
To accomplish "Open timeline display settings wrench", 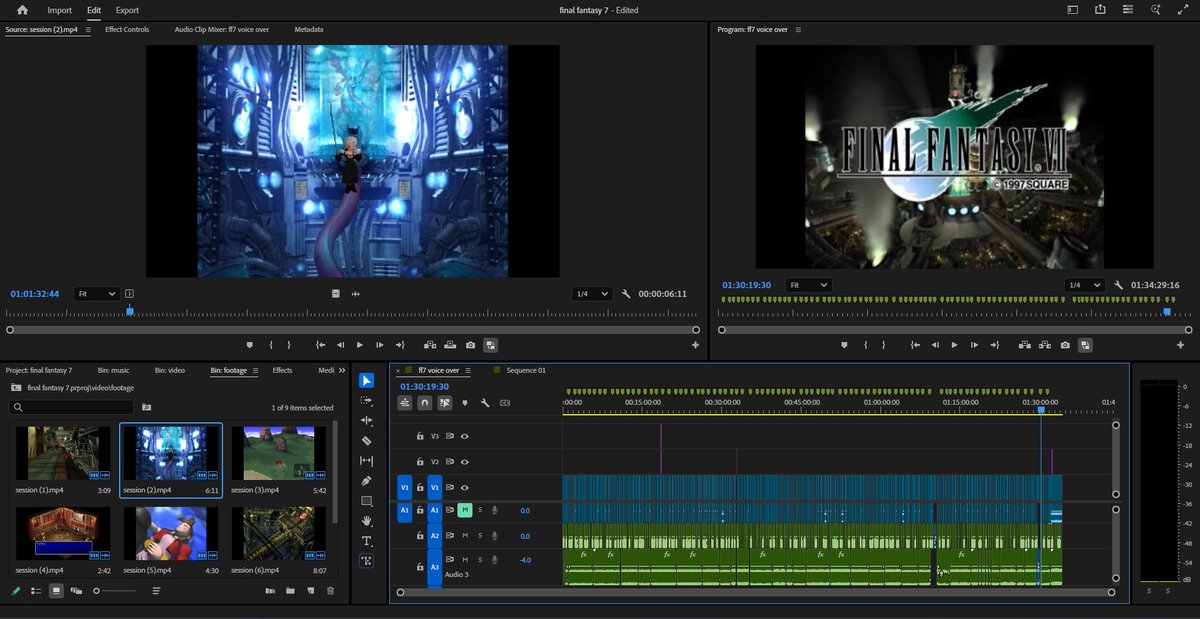I will click(484, 403).
